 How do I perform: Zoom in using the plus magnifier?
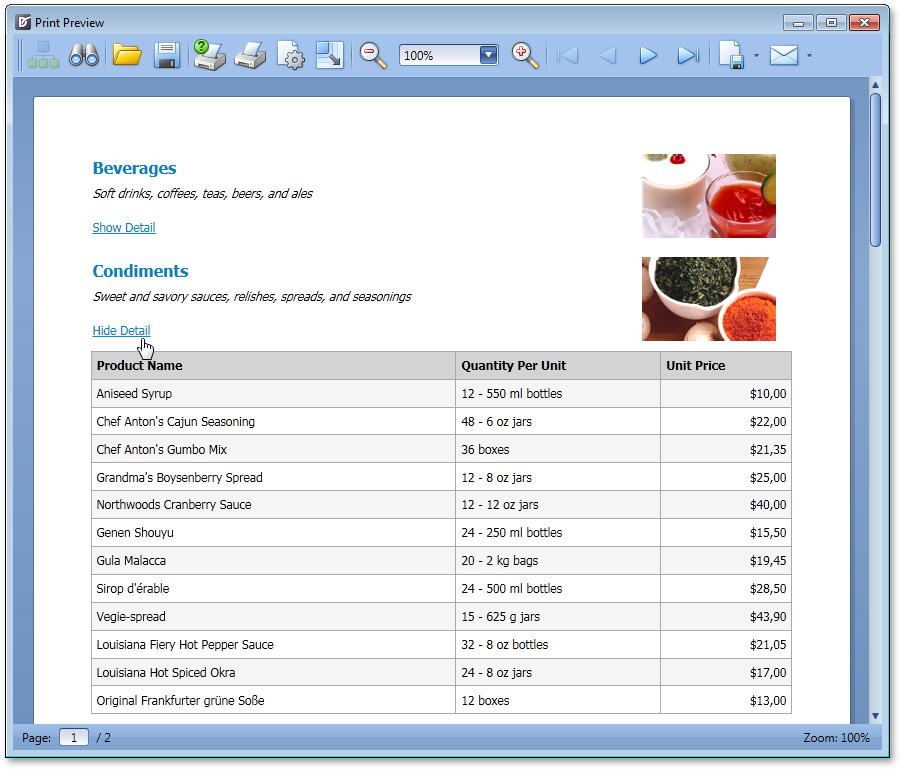pos(525,55)
